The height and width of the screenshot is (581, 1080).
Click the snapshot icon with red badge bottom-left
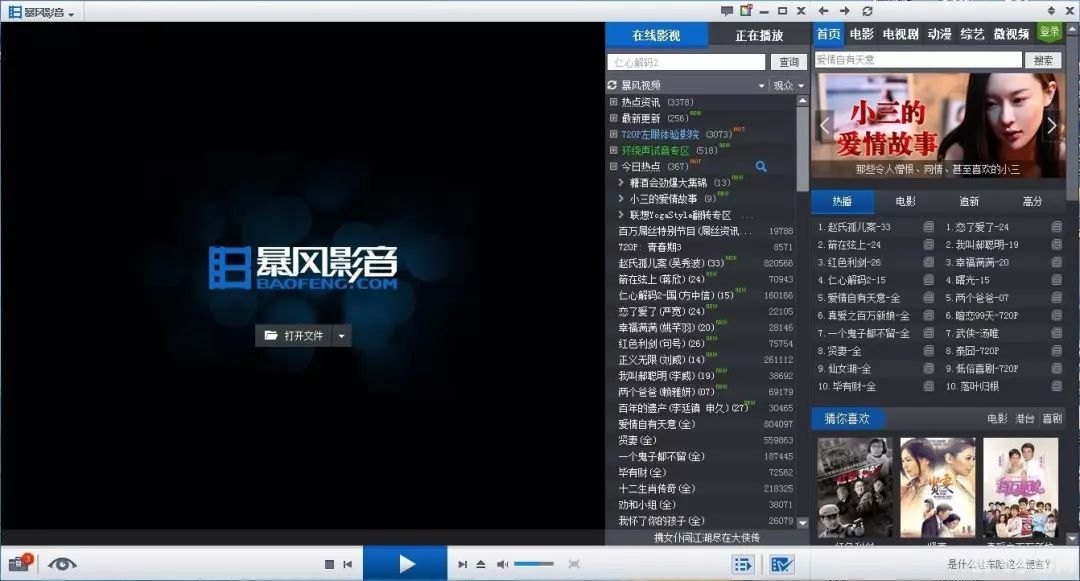tap(20, 562)
